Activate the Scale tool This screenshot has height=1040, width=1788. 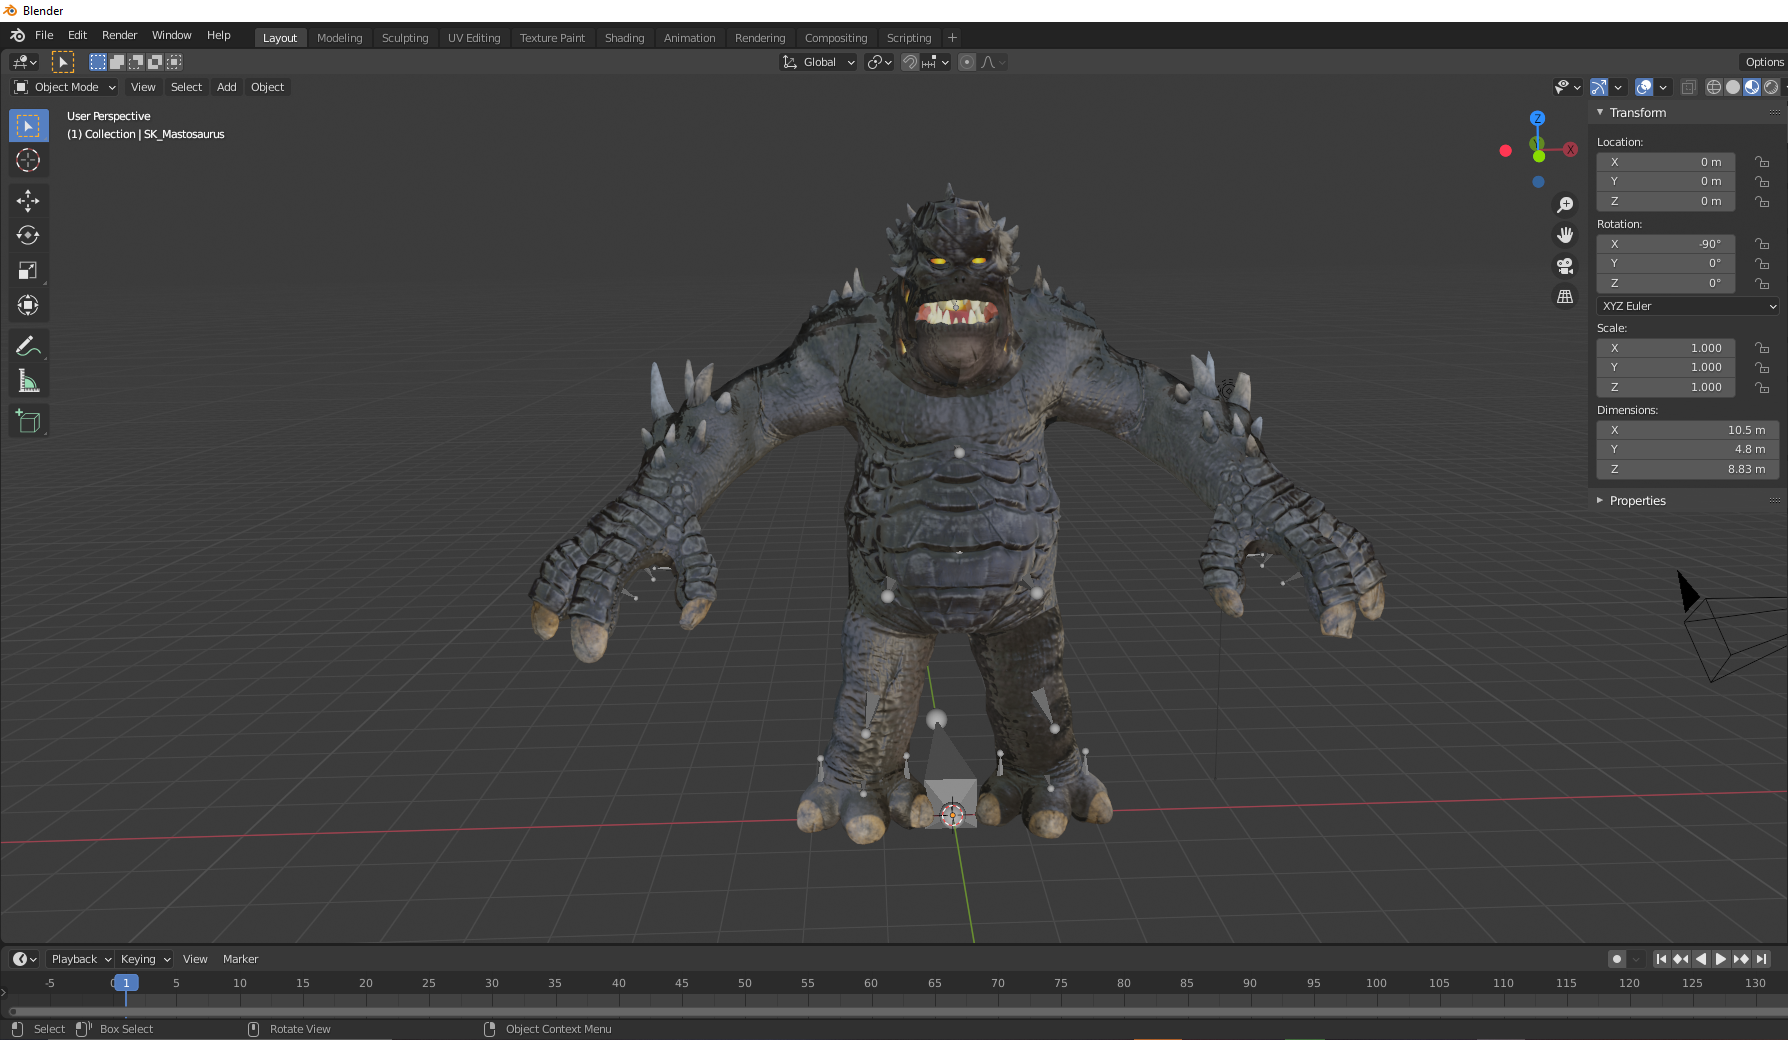[28, 270]
